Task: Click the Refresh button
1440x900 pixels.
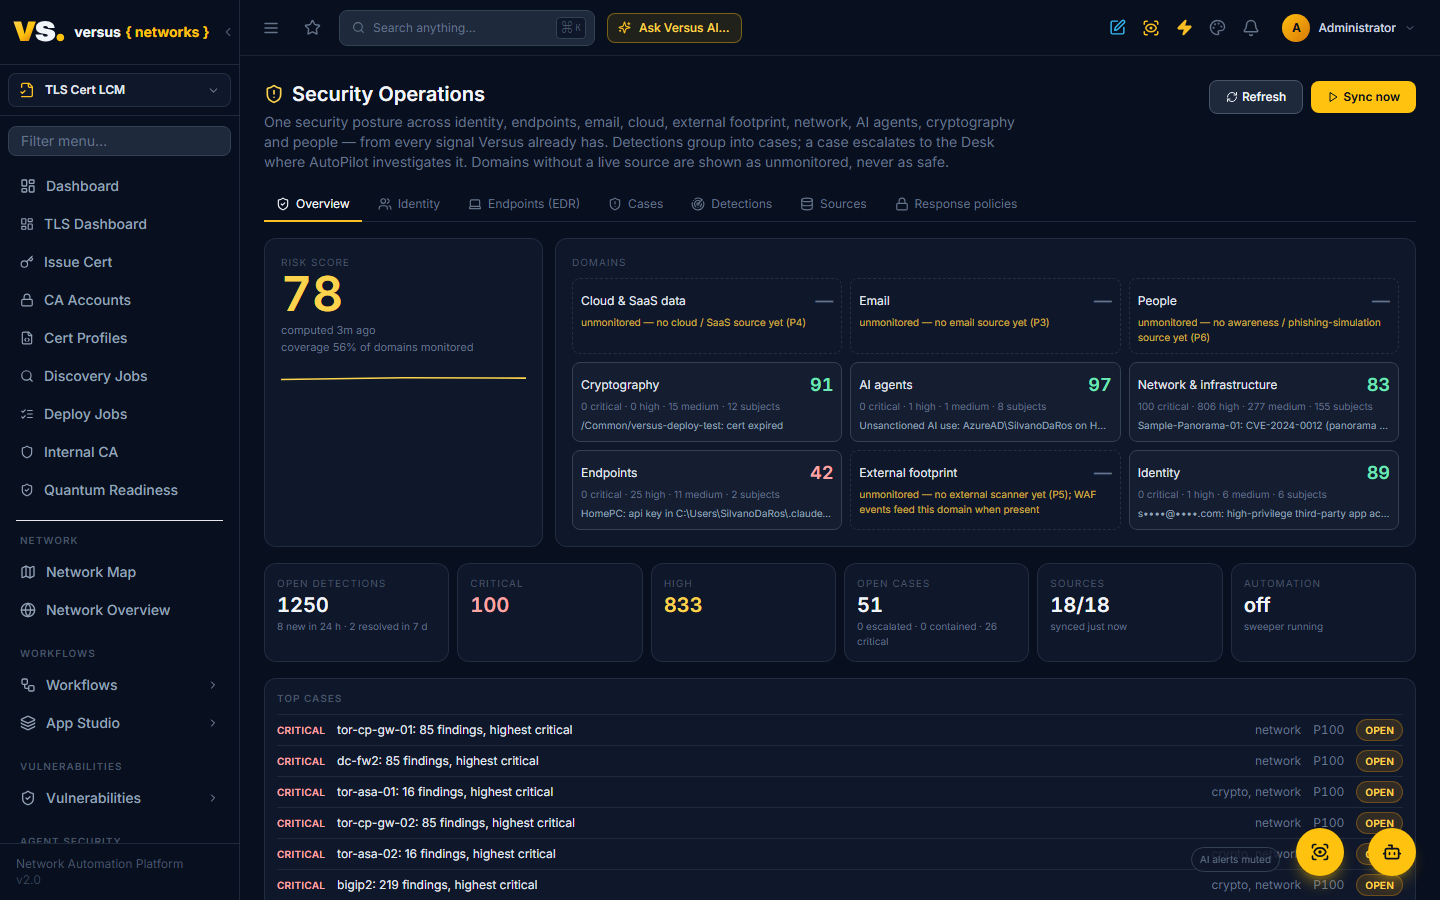Action: 1256,97
